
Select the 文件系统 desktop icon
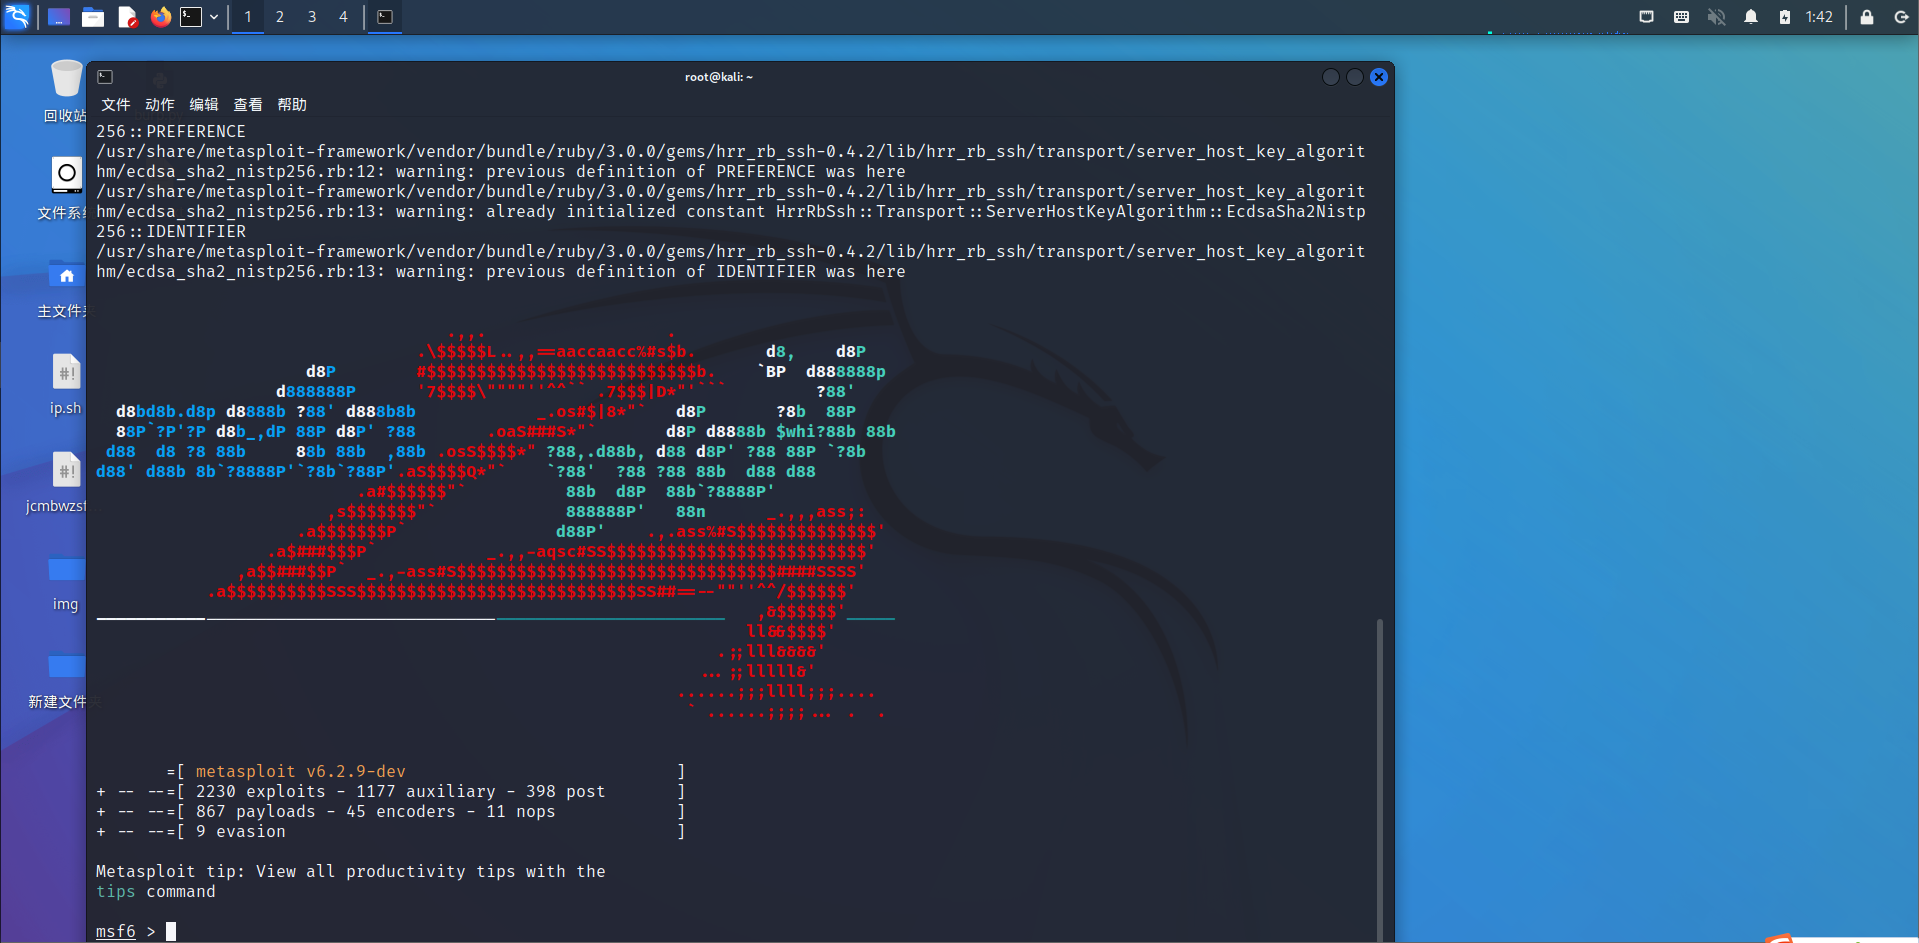[65, 187]
